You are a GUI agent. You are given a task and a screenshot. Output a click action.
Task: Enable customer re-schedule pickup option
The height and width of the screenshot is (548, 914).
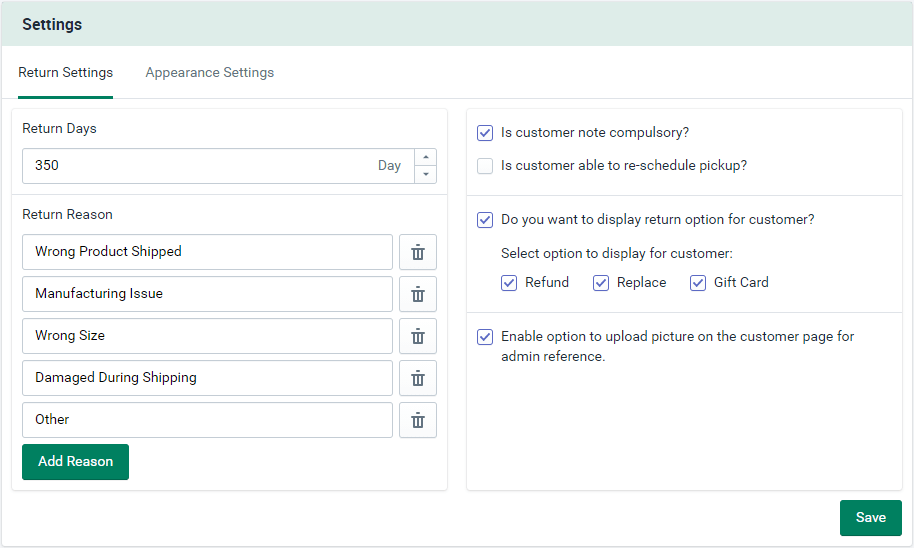(485, 166)
